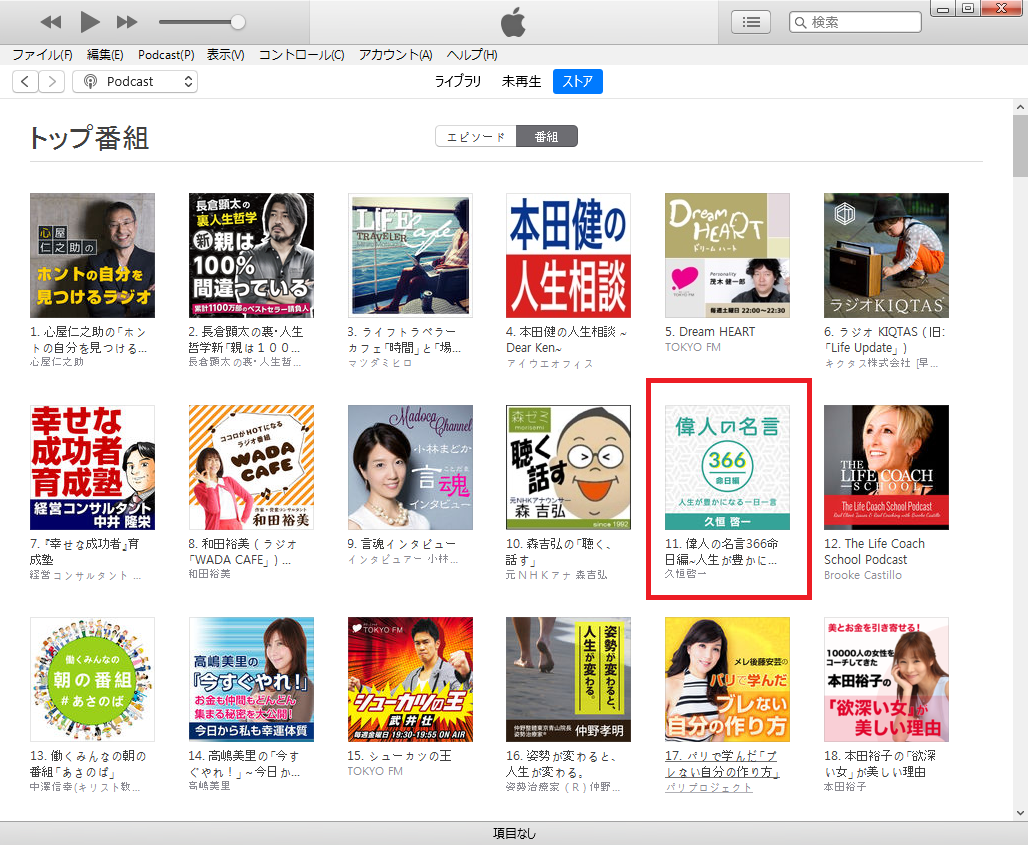Viewport: 1028px width, 845px height.
Task: Click title link 5. Dream HEART
Action: [710, 332]
